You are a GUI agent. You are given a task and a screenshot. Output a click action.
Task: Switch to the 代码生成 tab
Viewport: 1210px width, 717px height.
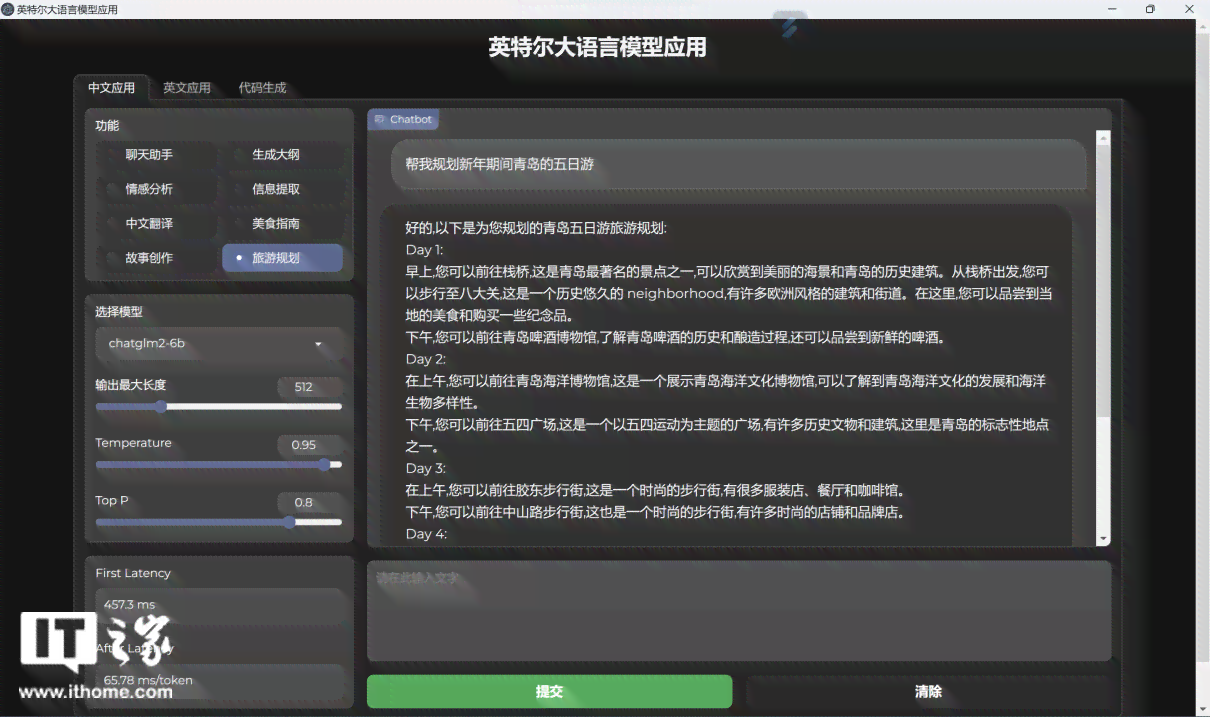pyautogui.click(x=262, y=88)
